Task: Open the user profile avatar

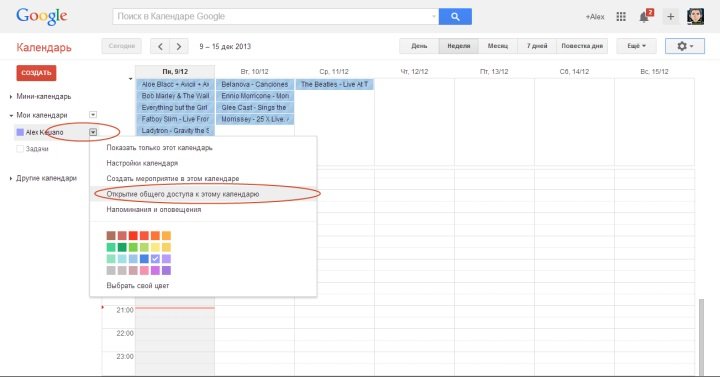Action: pyautogui.click(x=695, y=17)
